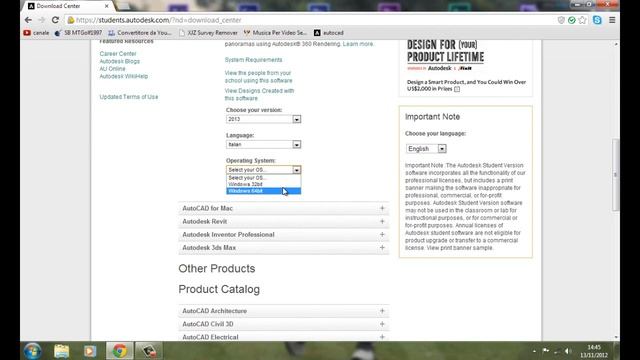Bookmark page with star icon
This screenshot has width=640, height=360.
(x=582, y=20)
